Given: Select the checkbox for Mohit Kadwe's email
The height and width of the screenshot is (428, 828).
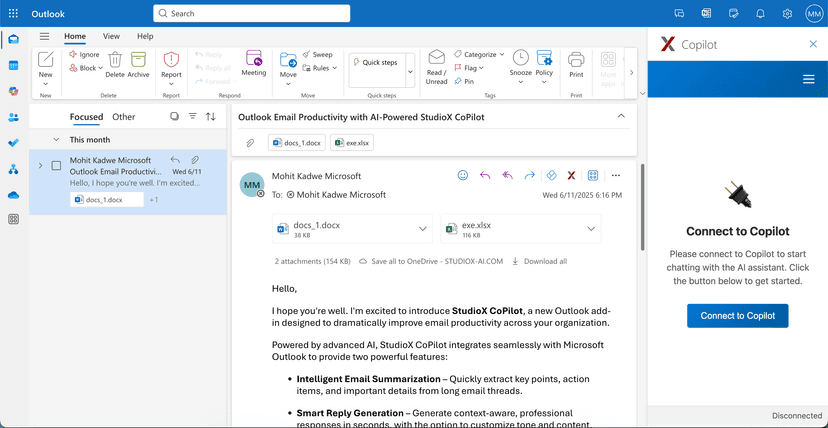Looking at the screenshot, I should 56,166.
